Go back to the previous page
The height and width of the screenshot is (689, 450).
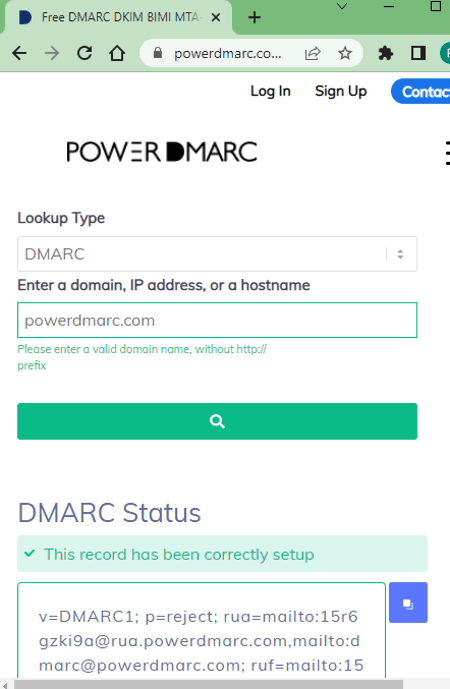[19, 54]
